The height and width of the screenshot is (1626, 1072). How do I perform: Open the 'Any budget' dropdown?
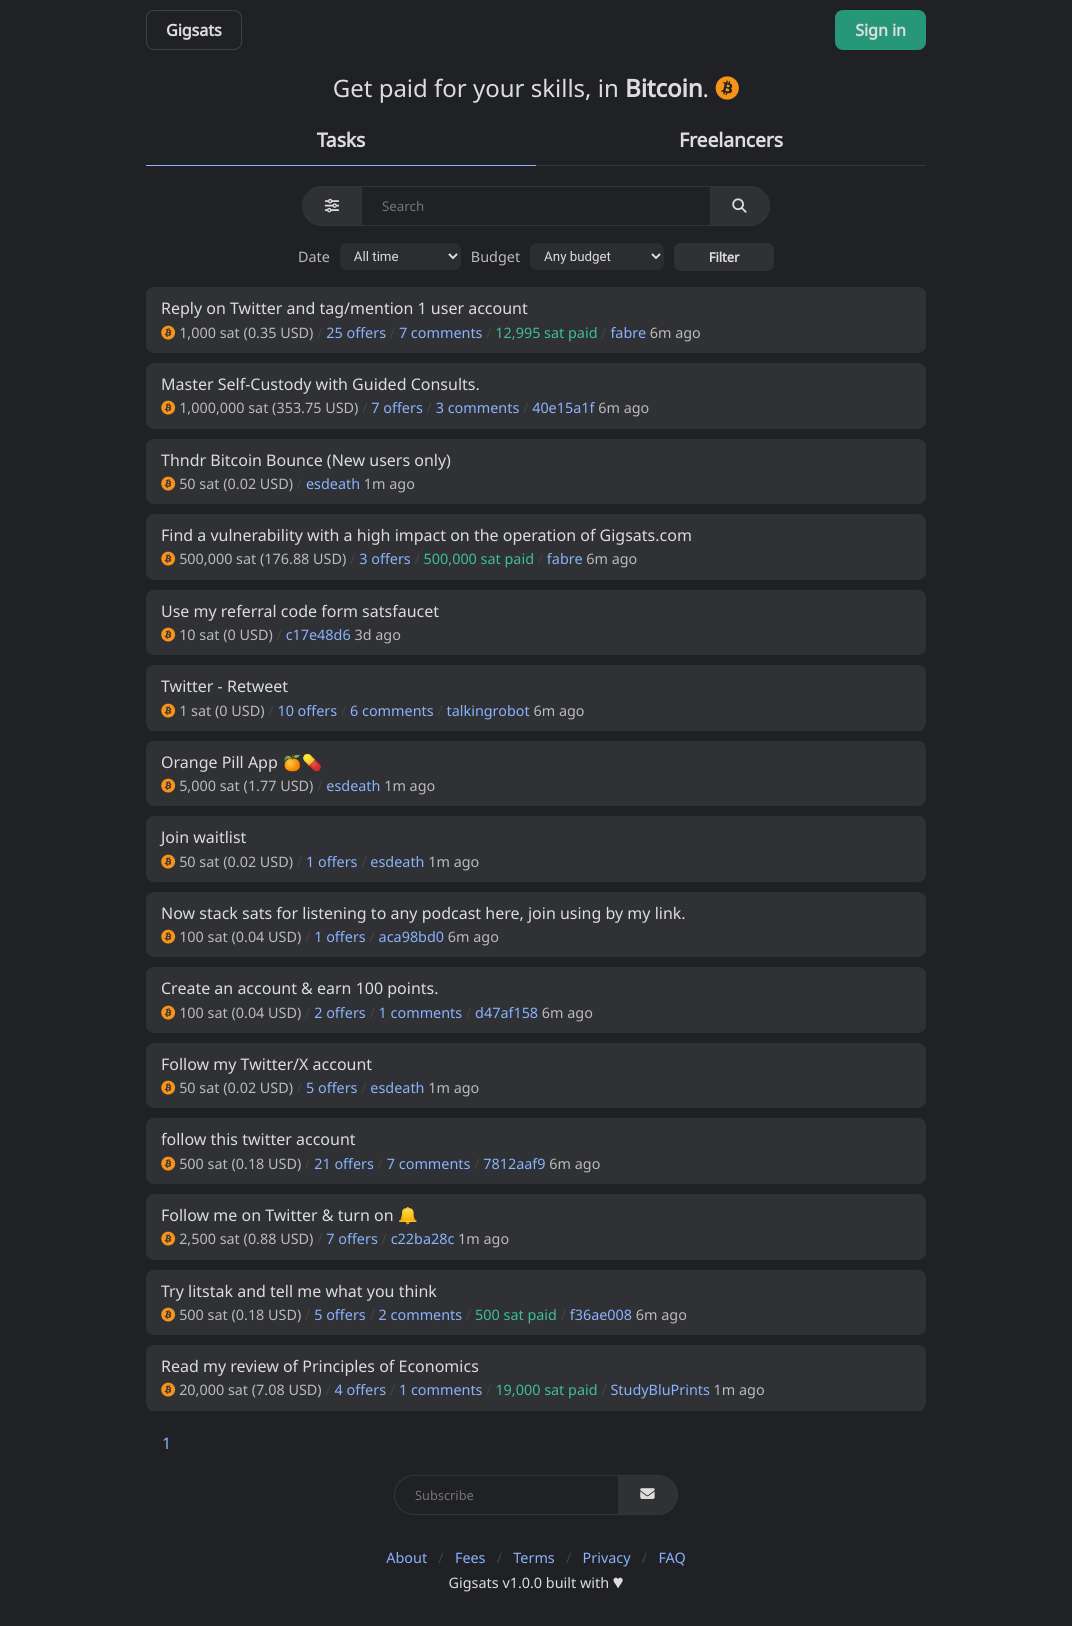click(597, 257)
